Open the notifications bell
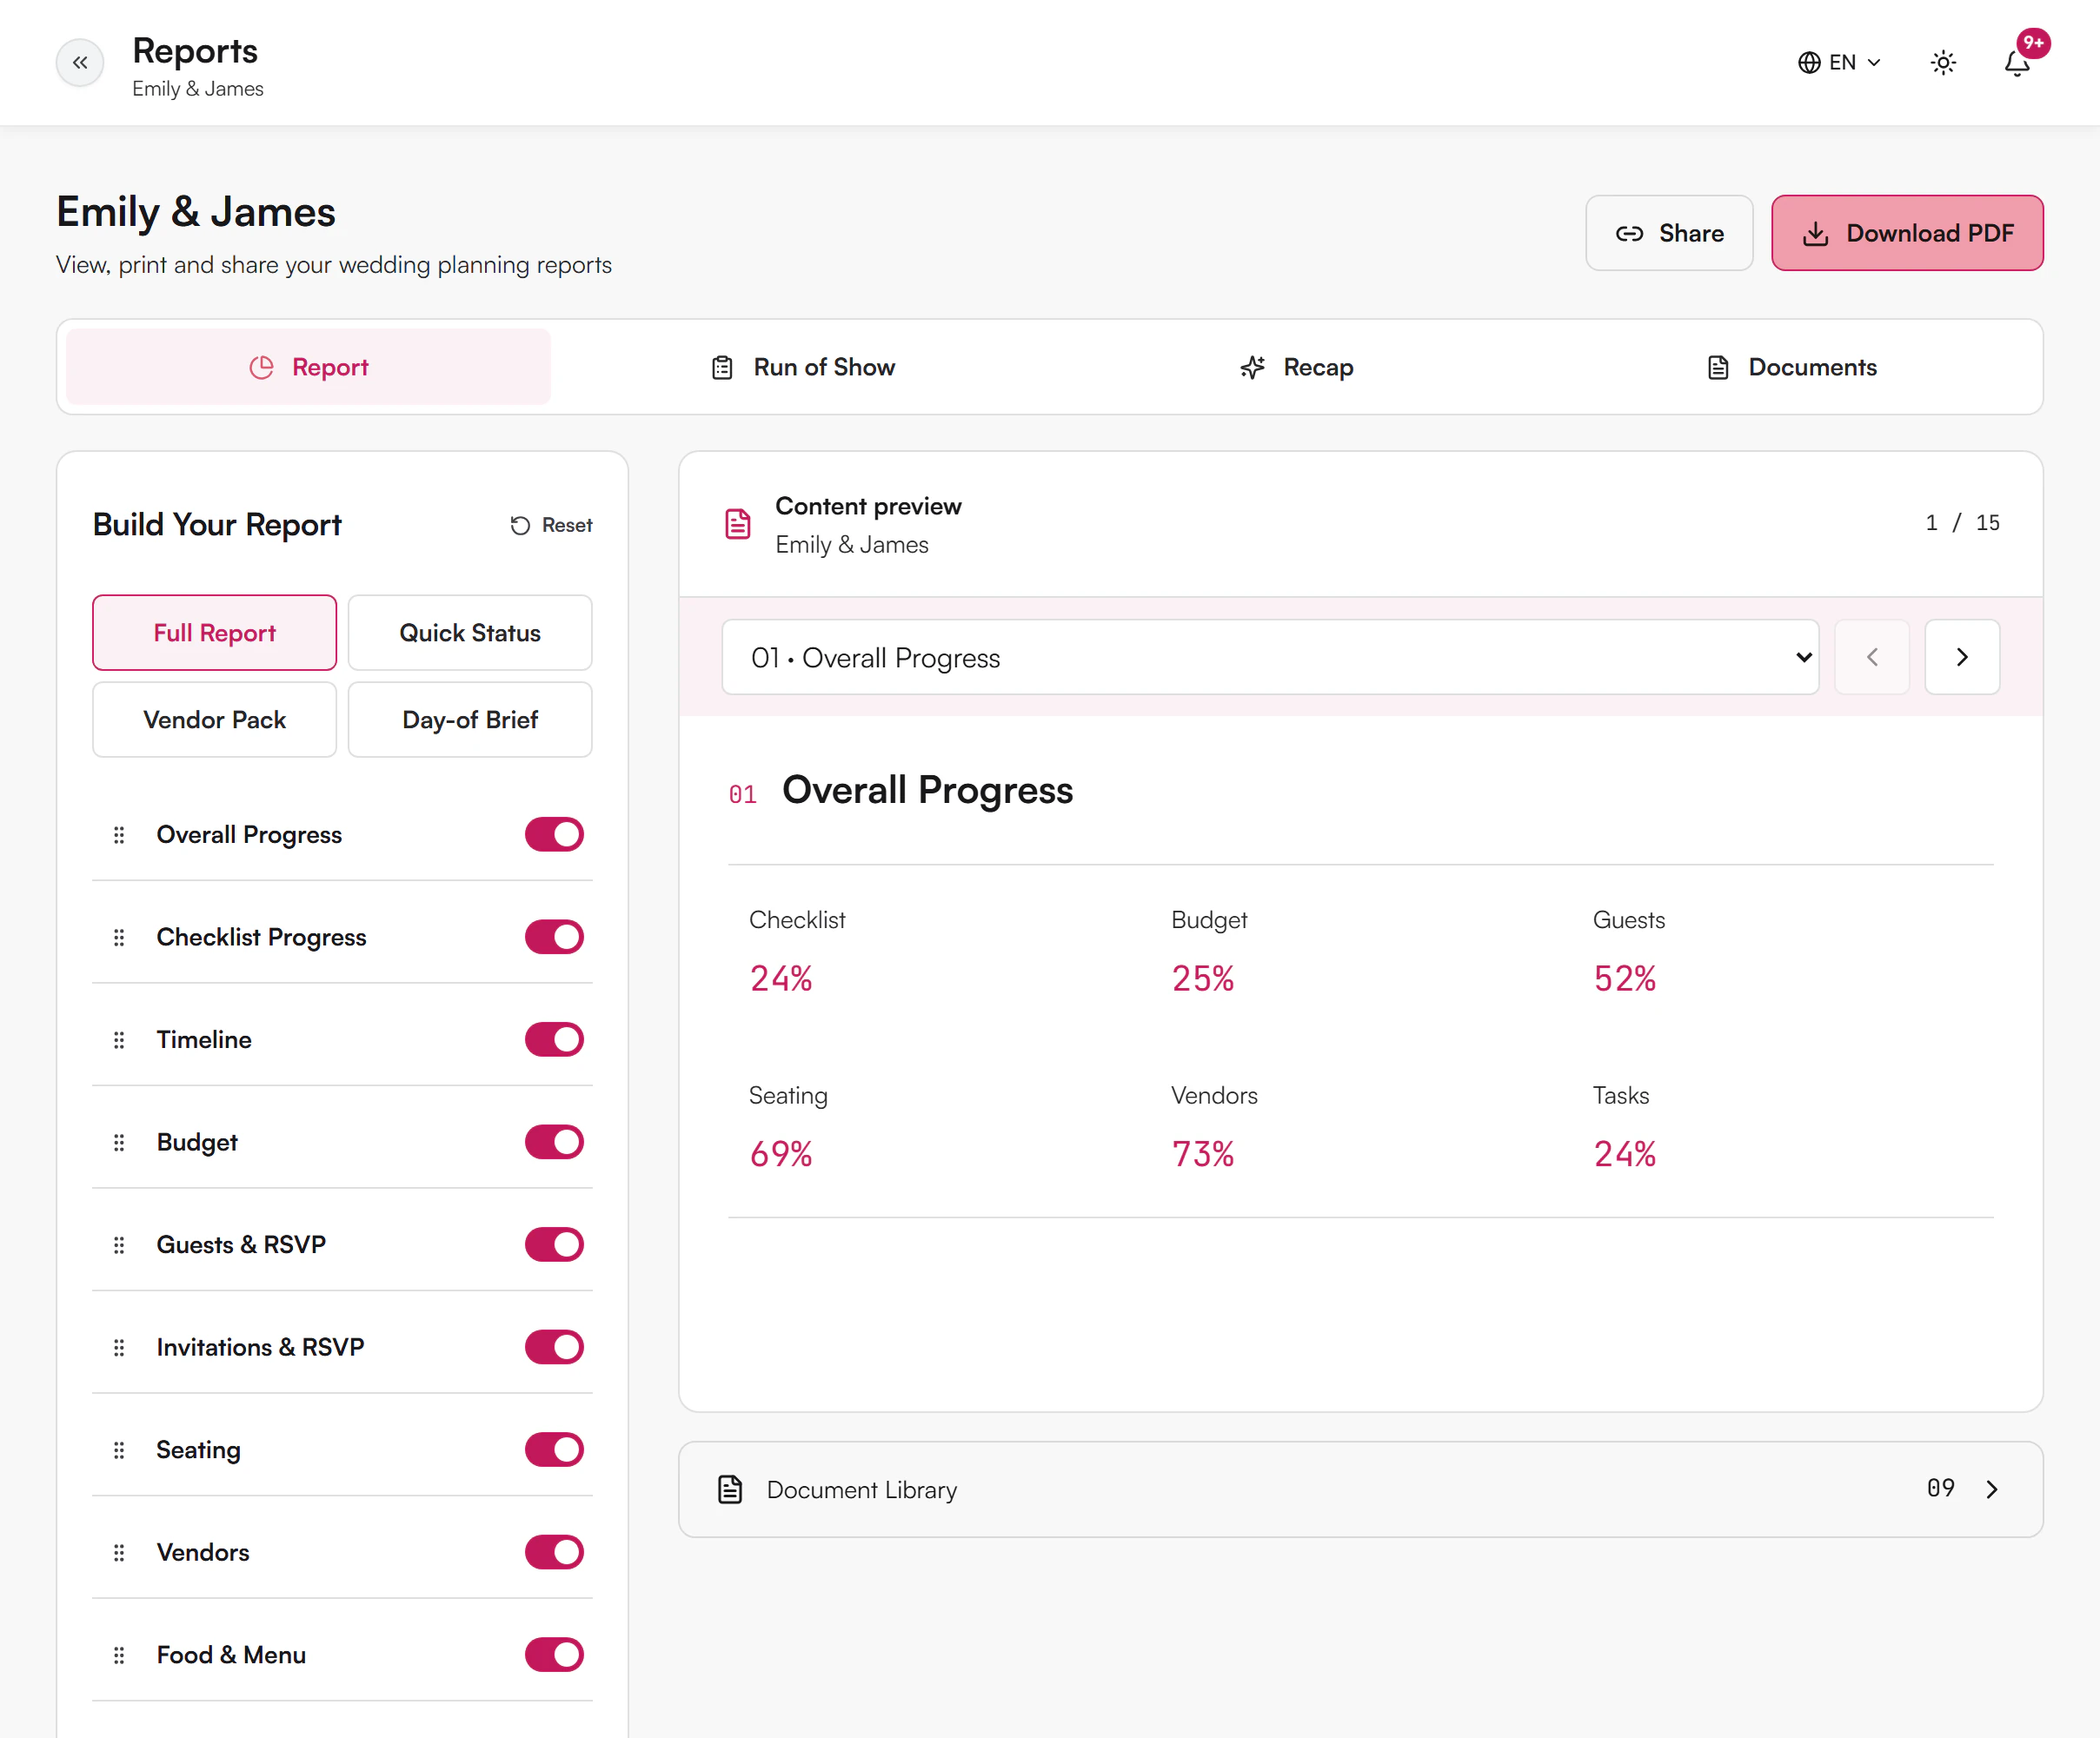Screen dimensions: 2100x1738 (2017, 63)
